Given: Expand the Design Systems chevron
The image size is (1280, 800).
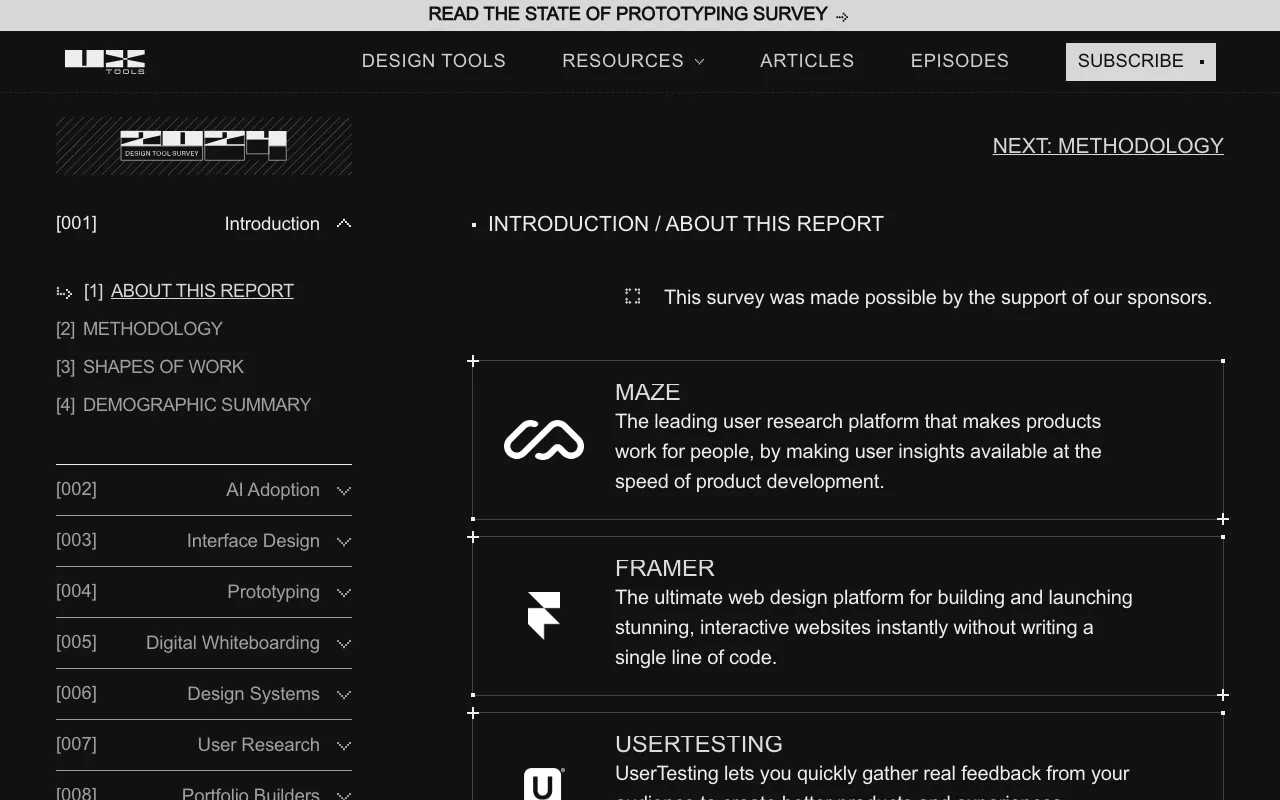Looking at the screenshot, I should 344,695.
